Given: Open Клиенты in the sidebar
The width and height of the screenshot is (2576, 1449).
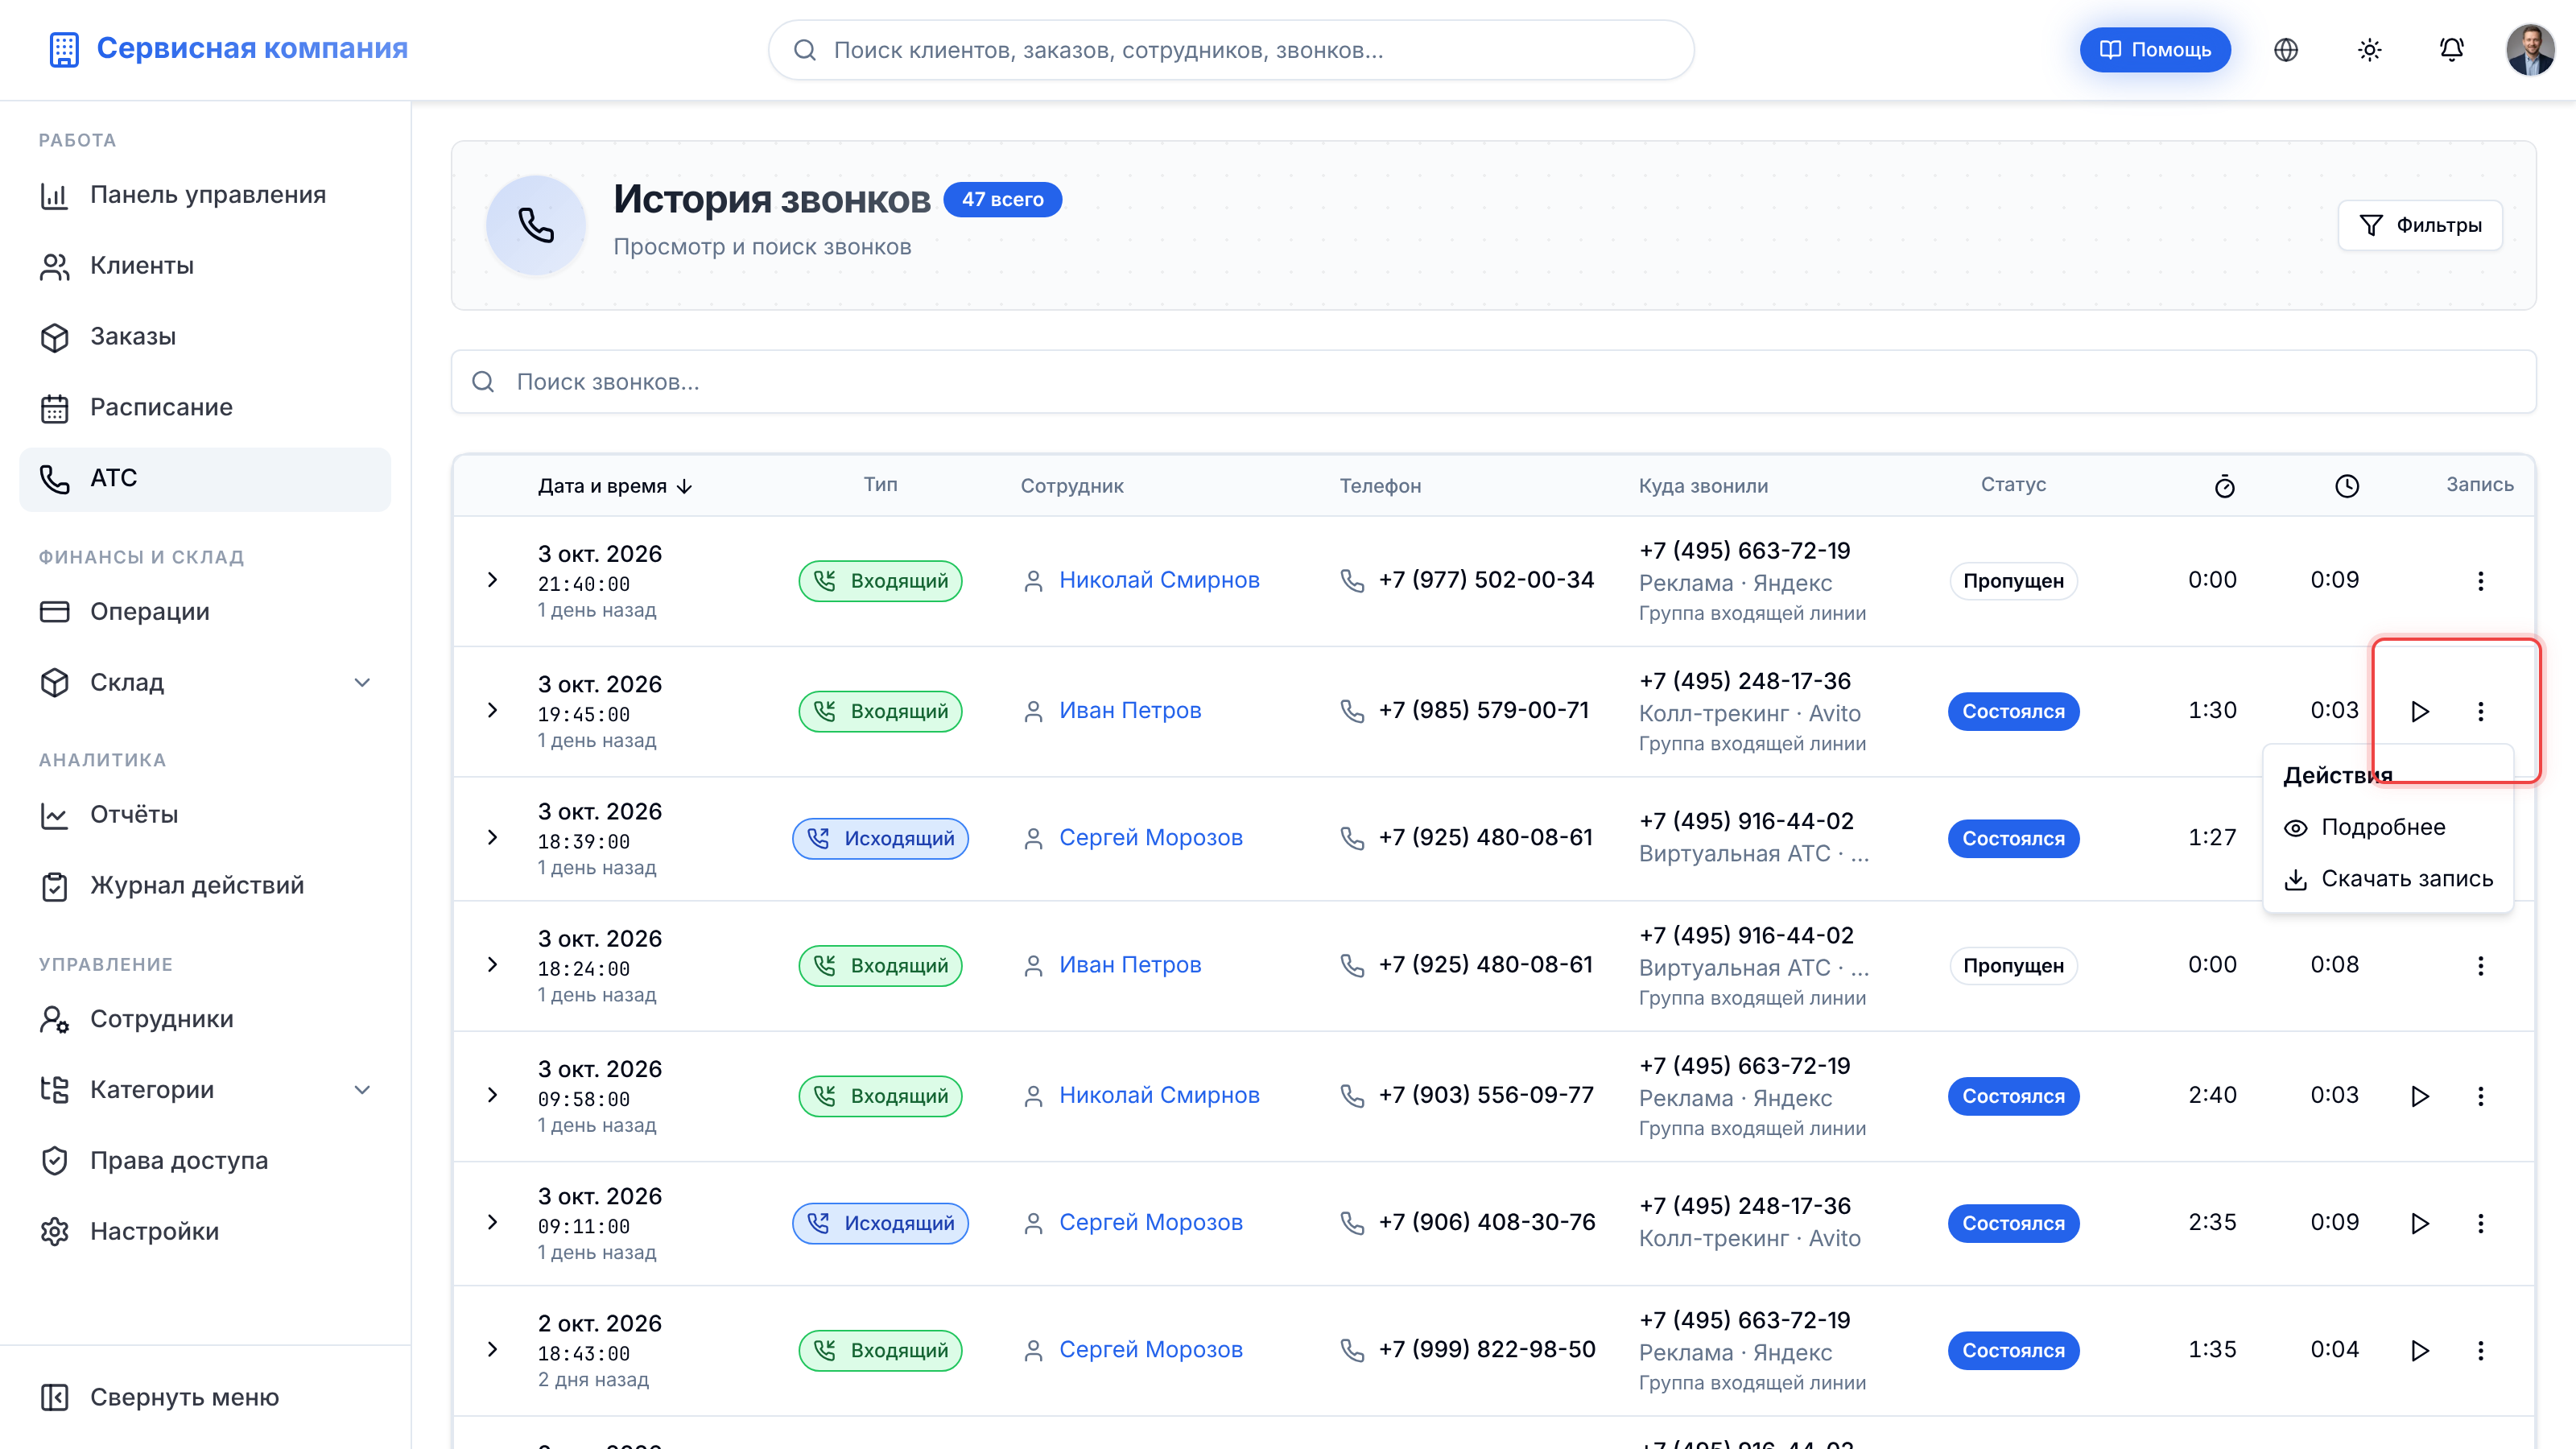Looking at the screenshot, I should (x=205, y=266).
